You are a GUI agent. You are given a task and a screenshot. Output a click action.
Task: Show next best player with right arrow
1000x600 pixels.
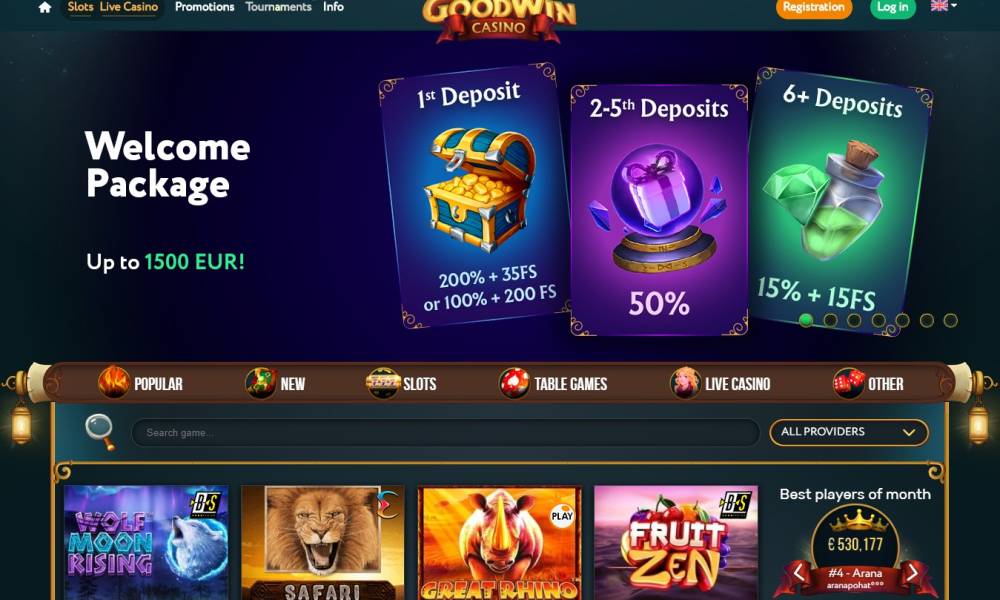point(913,573)
